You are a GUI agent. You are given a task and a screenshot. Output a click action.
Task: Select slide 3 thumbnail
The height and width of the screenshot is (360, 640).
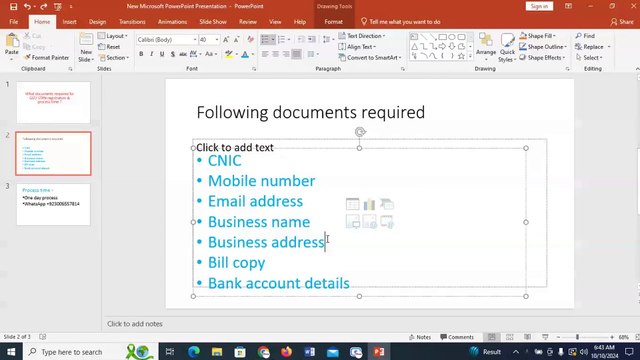point(53,204)
